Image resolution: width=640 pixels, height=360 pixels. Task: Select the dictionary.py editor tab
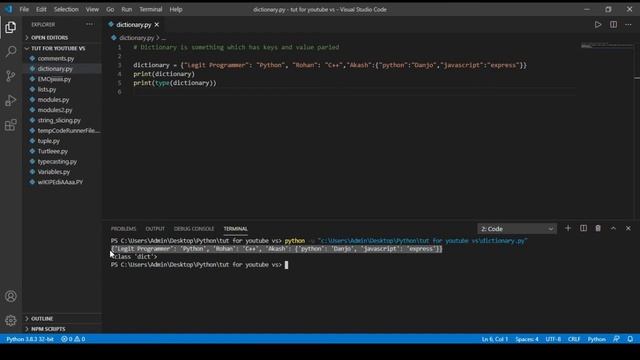pos(133,25)
